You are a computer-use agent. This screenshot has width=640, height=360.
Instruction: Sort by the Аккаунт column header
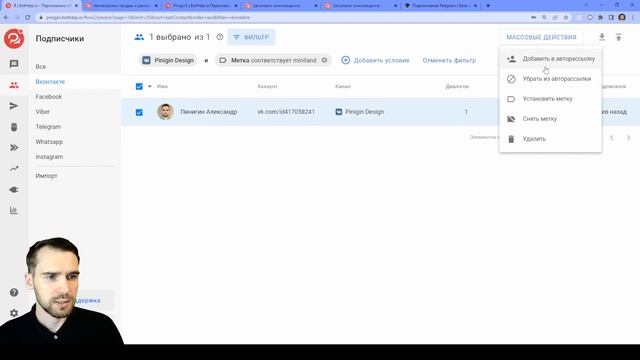pyautogui.click(x=267, y=87)
